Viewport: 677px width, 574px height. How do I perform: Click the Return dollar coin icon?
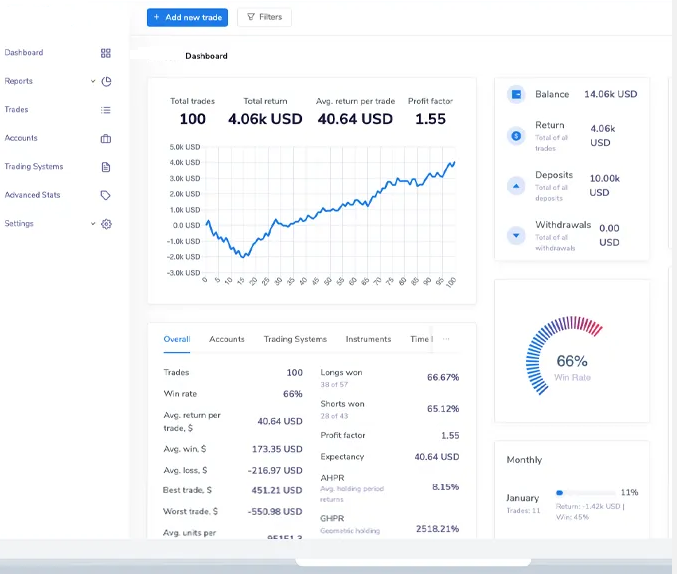pyautogui.click(x=516, y=136)
